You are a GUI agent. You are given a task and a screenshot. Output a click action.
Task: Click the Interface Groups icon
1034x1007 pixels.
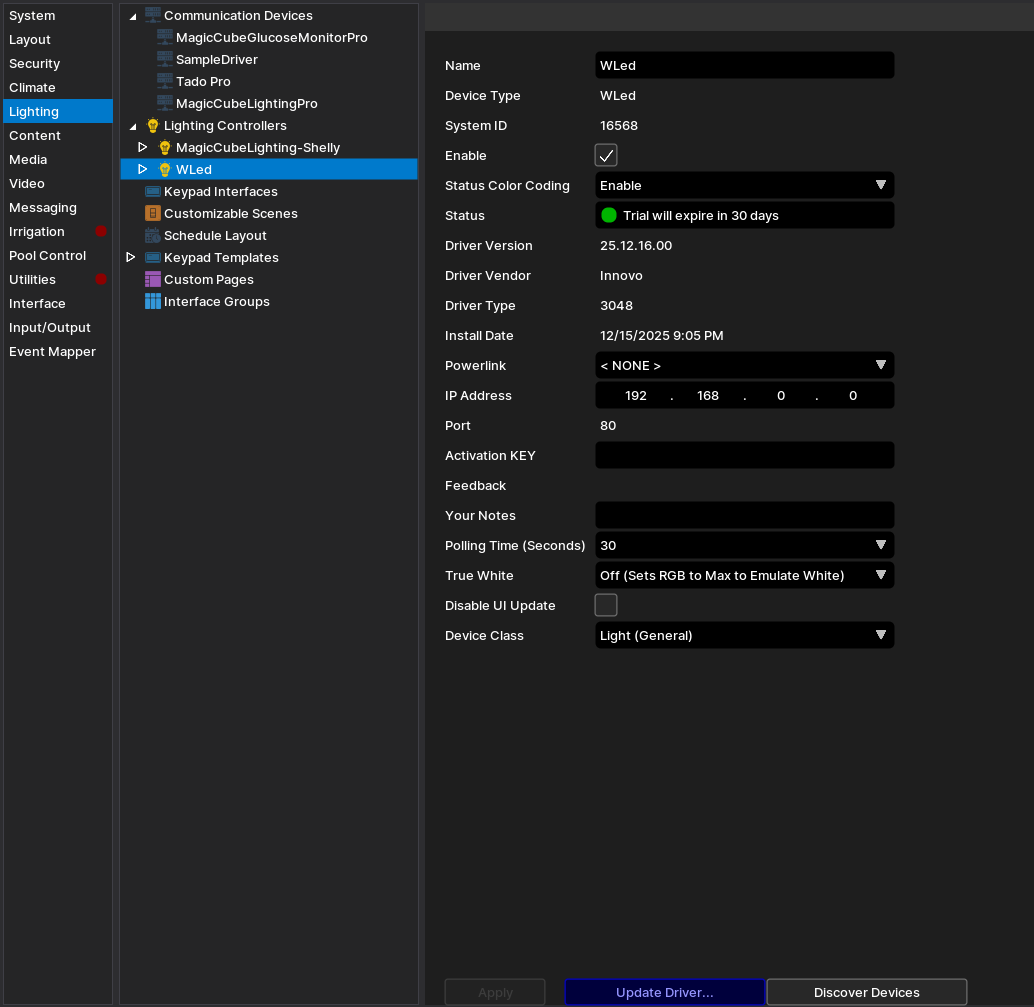tap(153, 302)
